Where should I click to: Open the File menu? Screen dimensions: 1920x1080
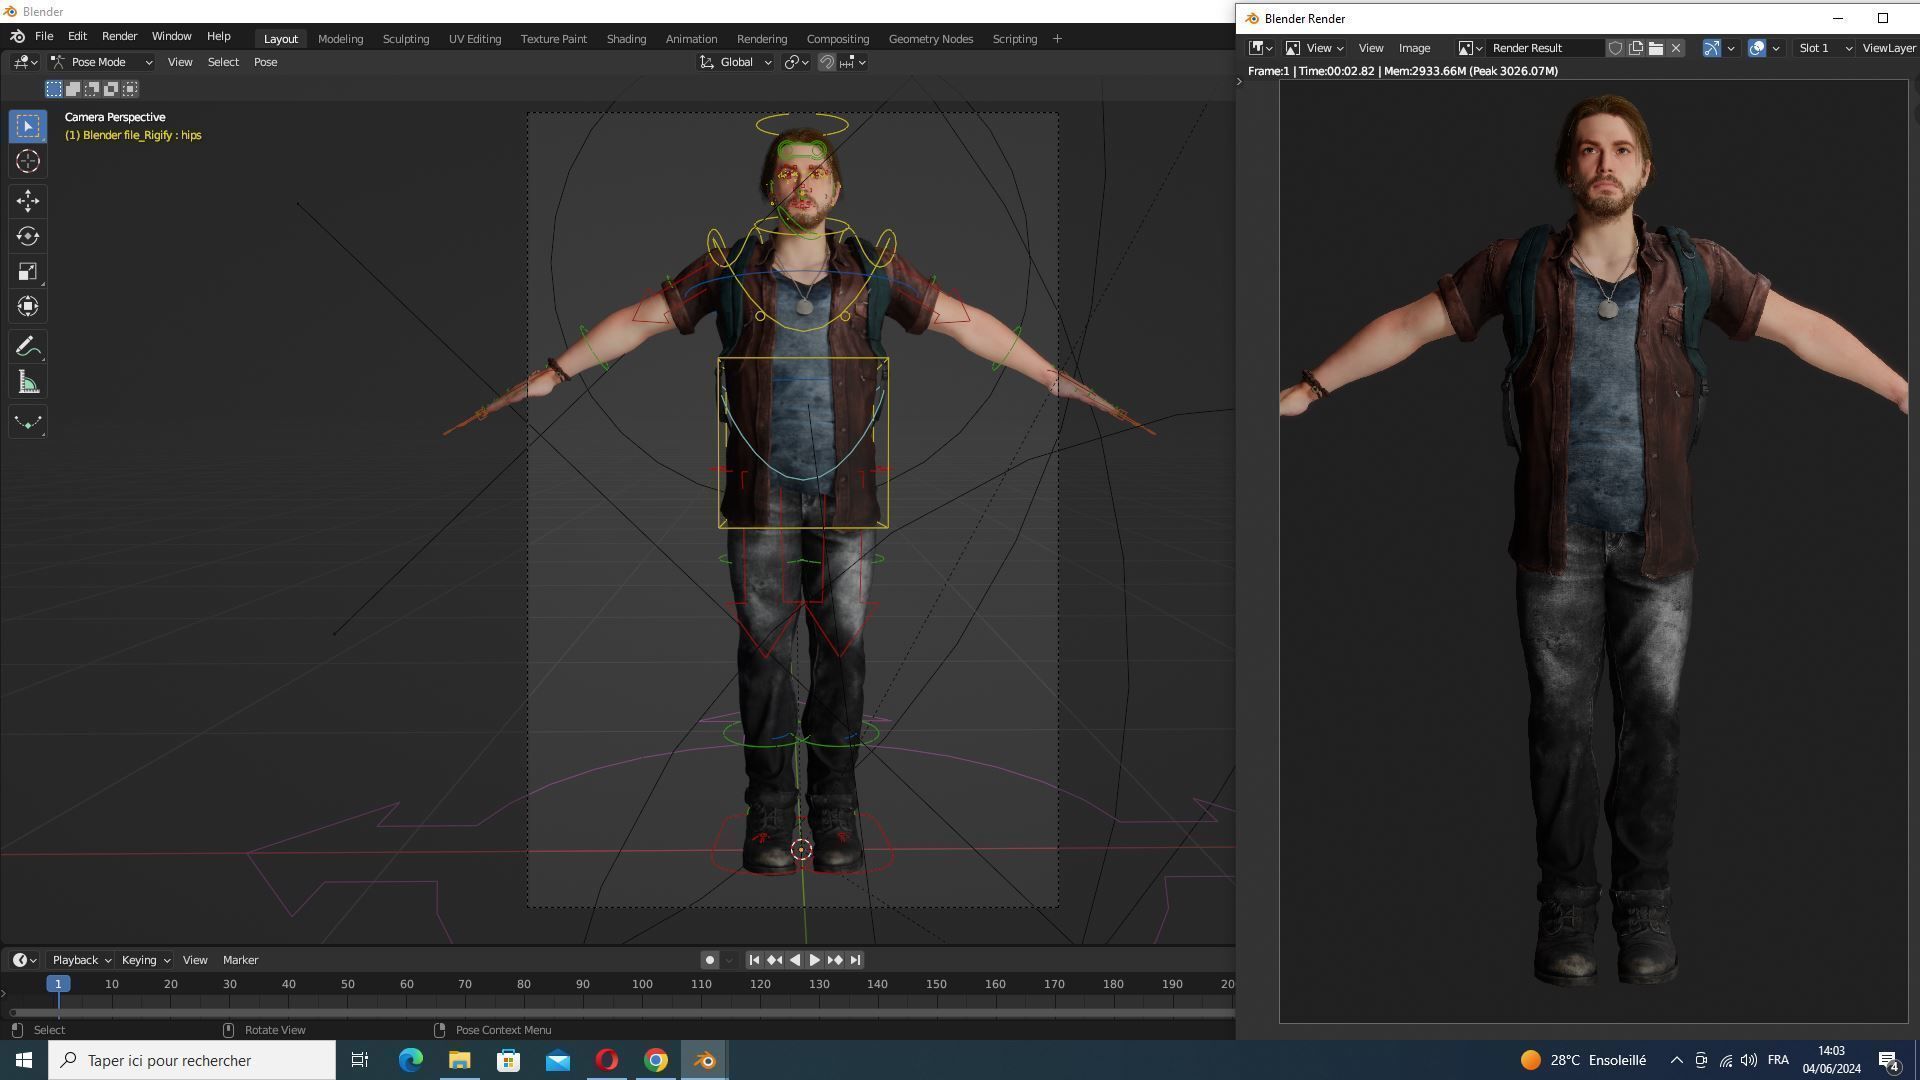click(x=44, y=36)
